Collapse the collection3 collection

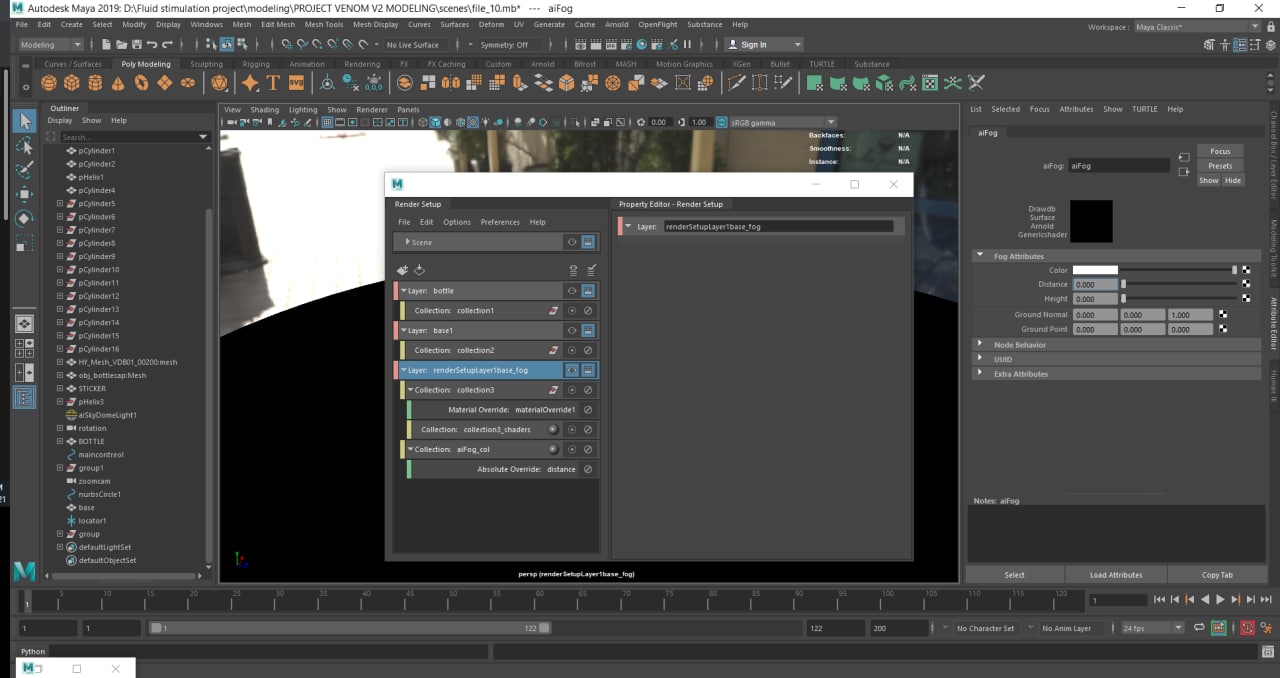(410, 390)
